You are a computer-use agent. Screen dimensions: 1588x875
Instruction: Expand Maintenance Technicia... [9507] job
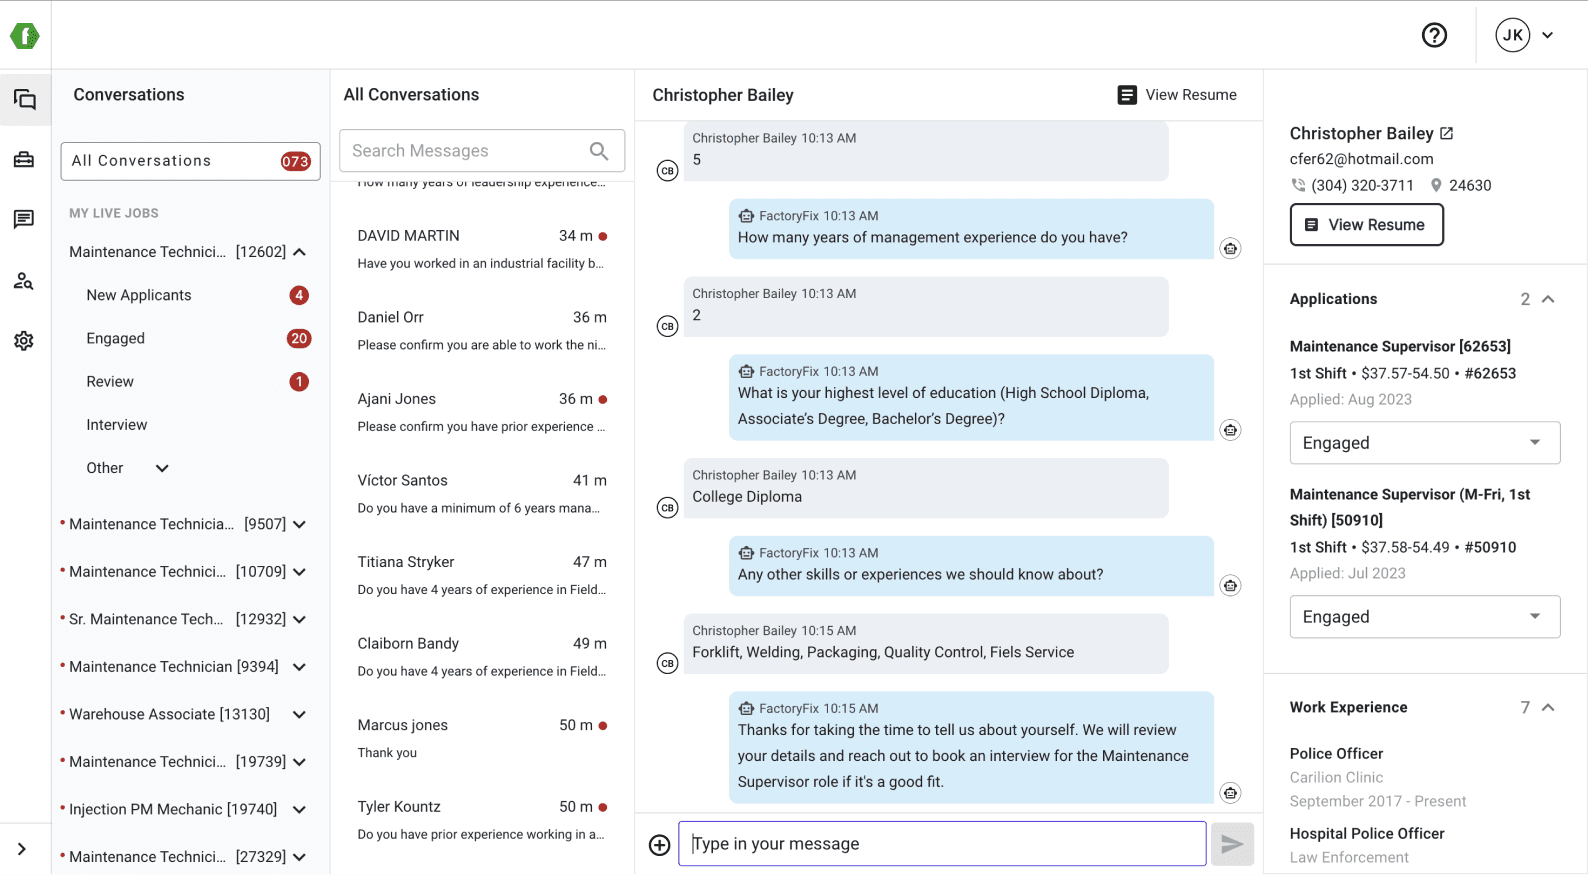point(299,524)
